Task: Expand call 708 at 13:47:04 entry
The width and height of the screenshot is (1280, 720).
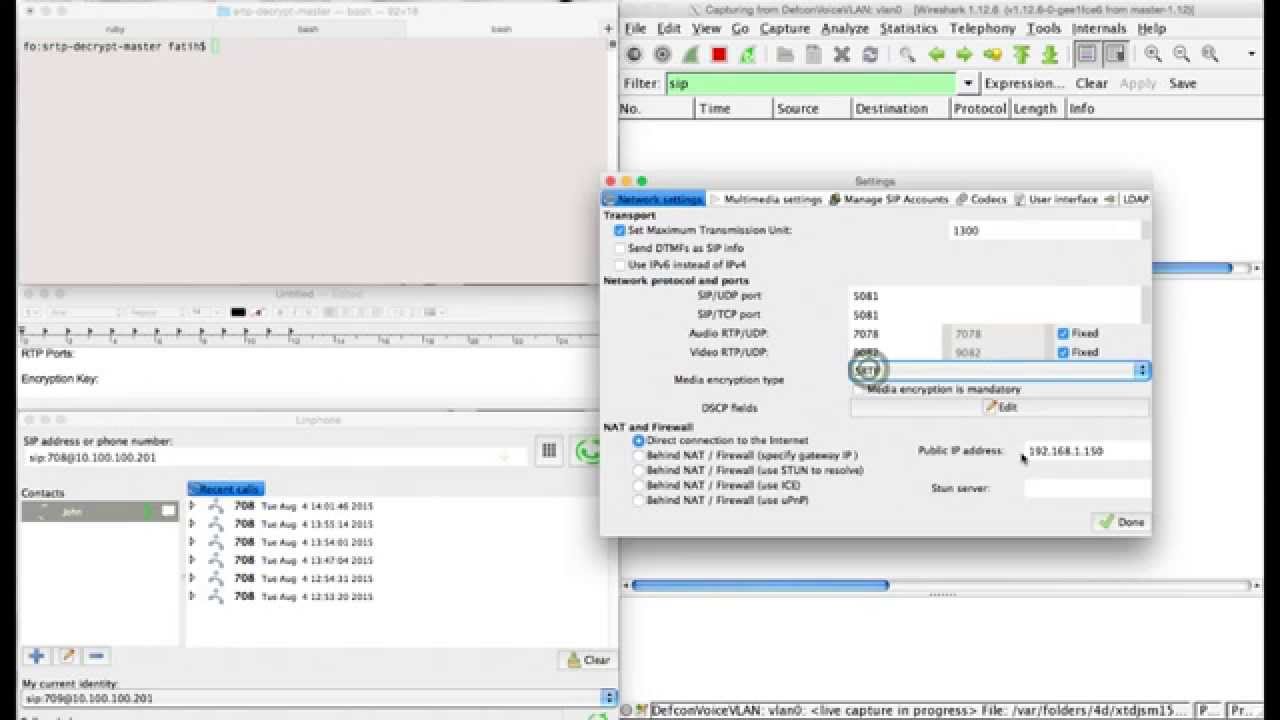Action: (192, 560)
